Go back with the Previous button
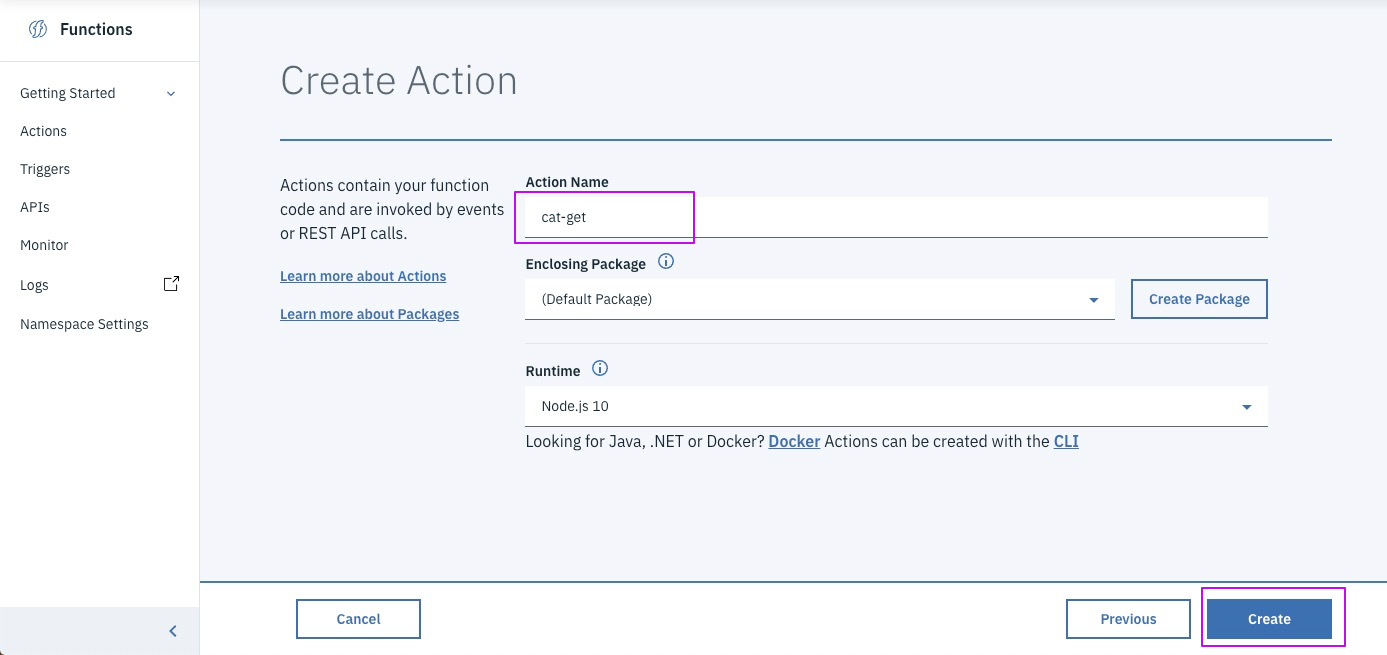This screenshot has width=1387, height=655. 1128,619
